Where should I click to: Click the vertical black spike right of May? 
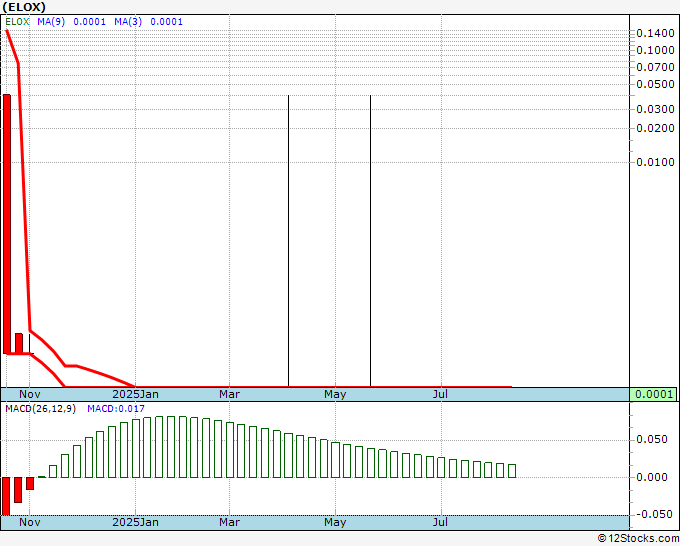point(370,240)
